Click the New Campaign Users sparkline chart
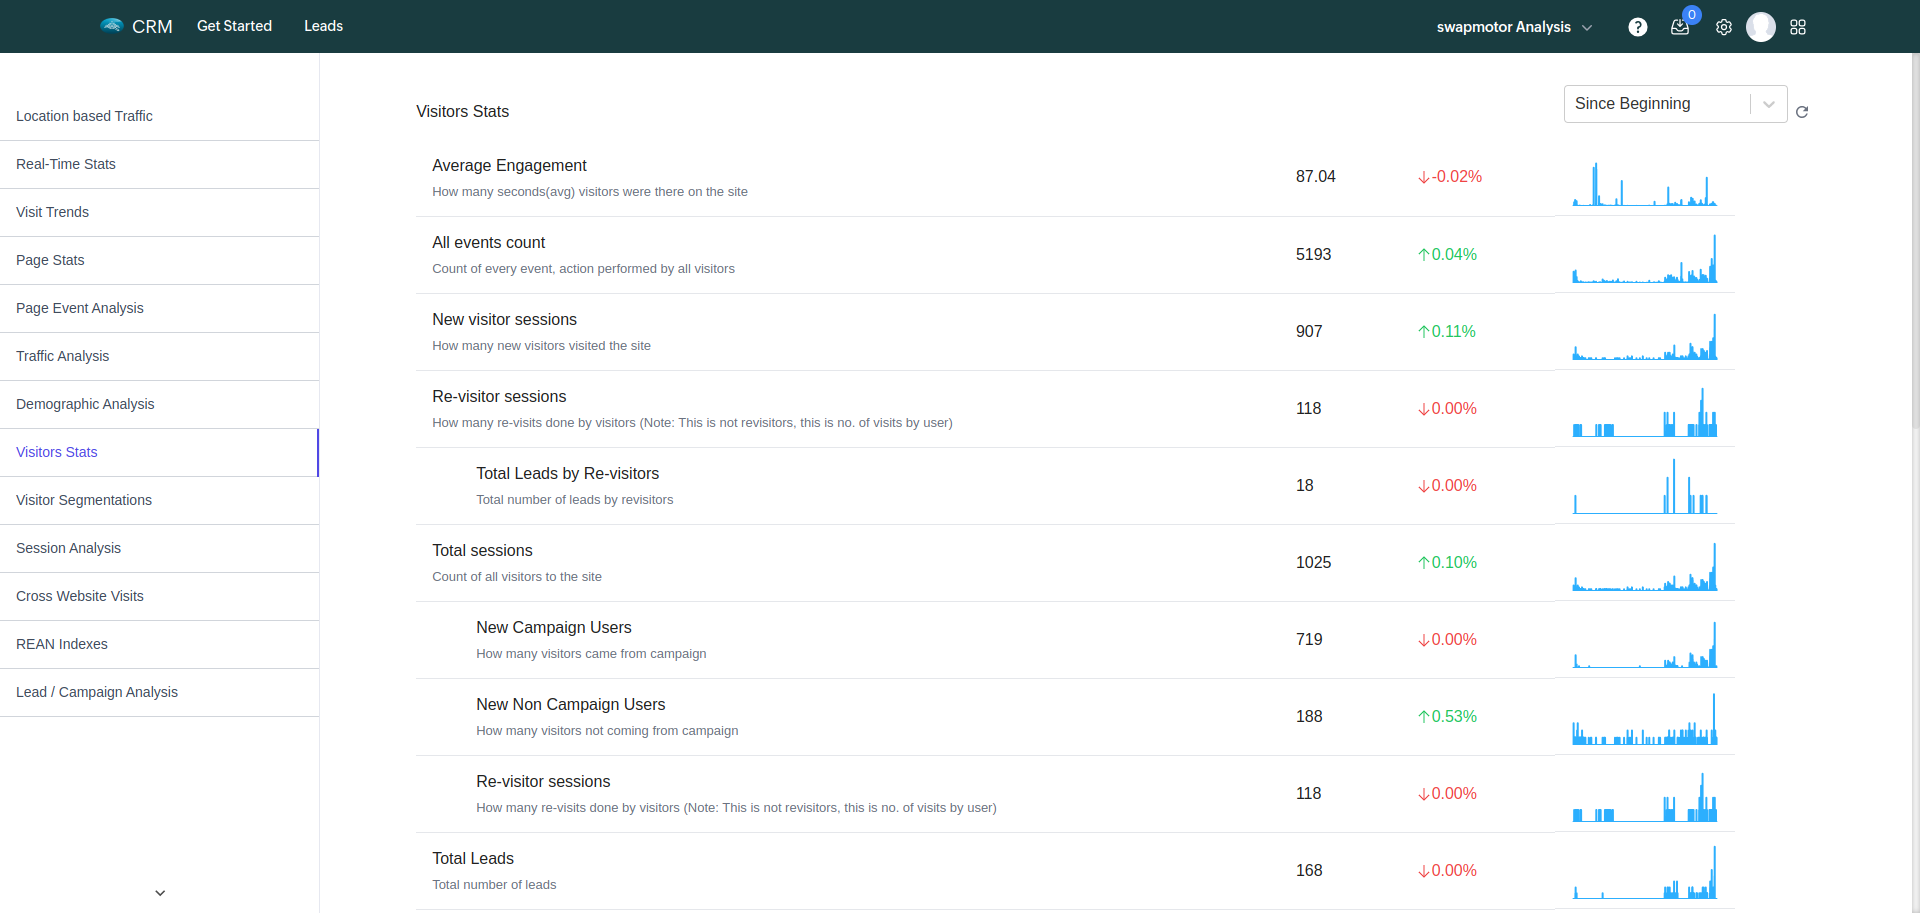The image size is (1920, 913). 1645,644
